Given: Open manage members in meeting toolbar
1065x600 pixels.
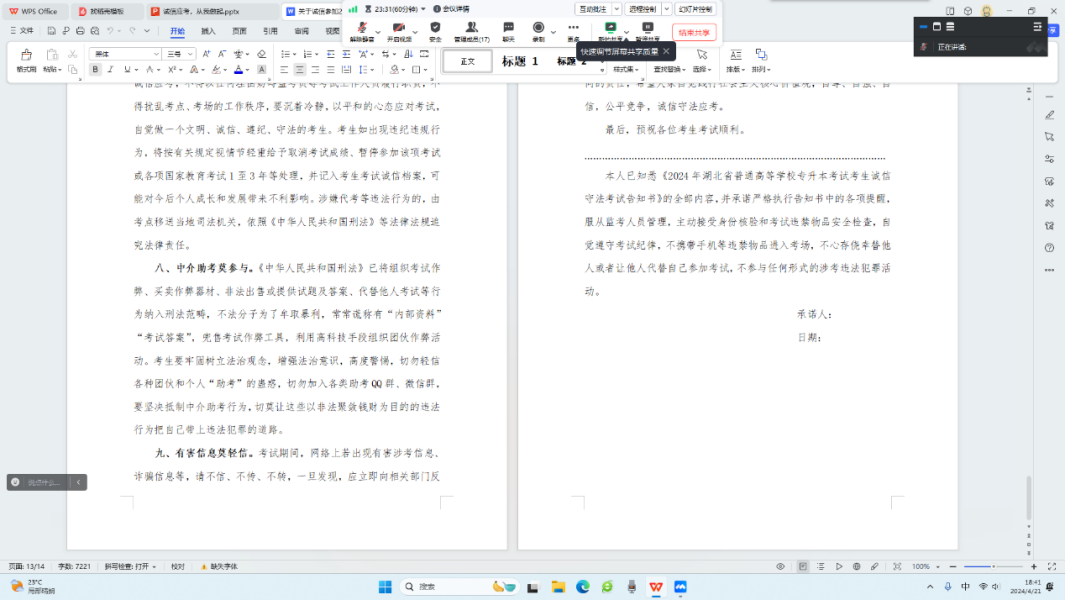Looking at the screenshot, I should 471,30.
